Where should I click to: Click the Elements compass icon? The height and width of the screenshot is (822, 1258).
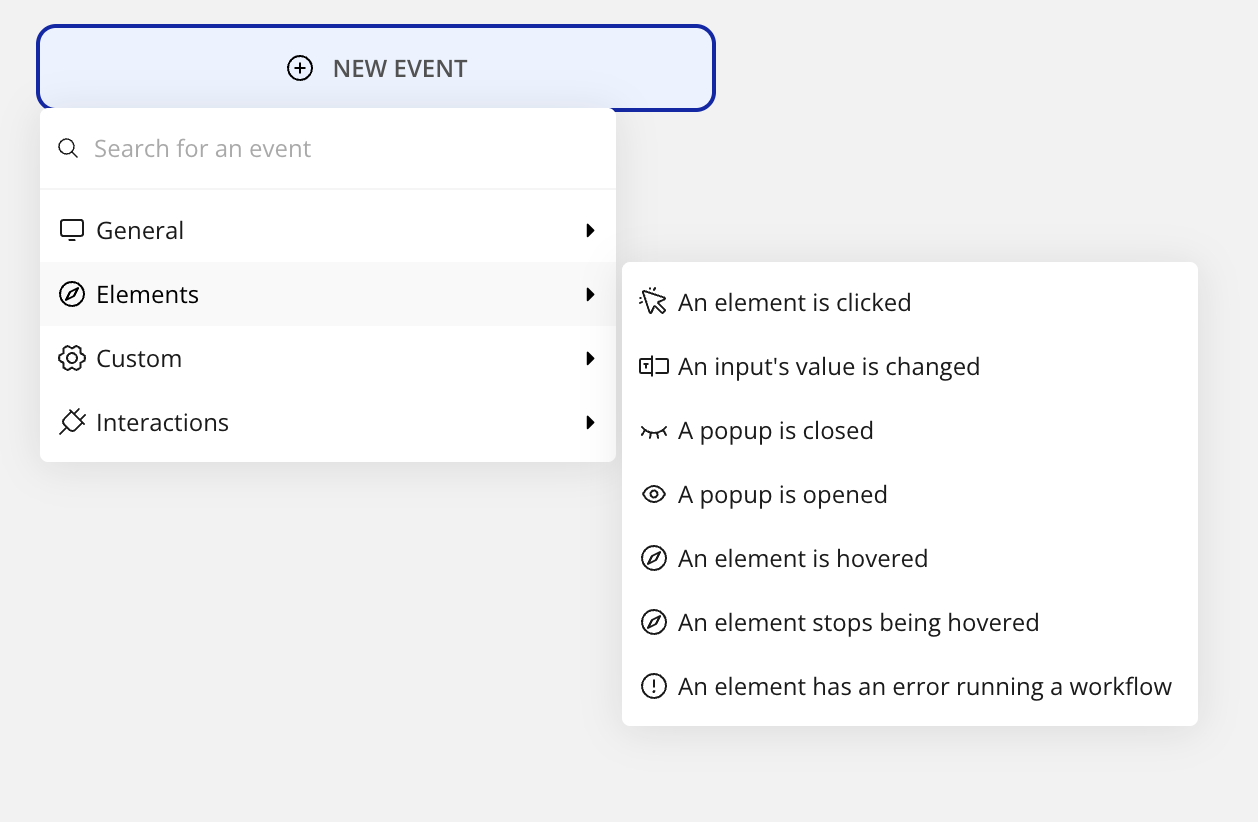tap(72, 294)
